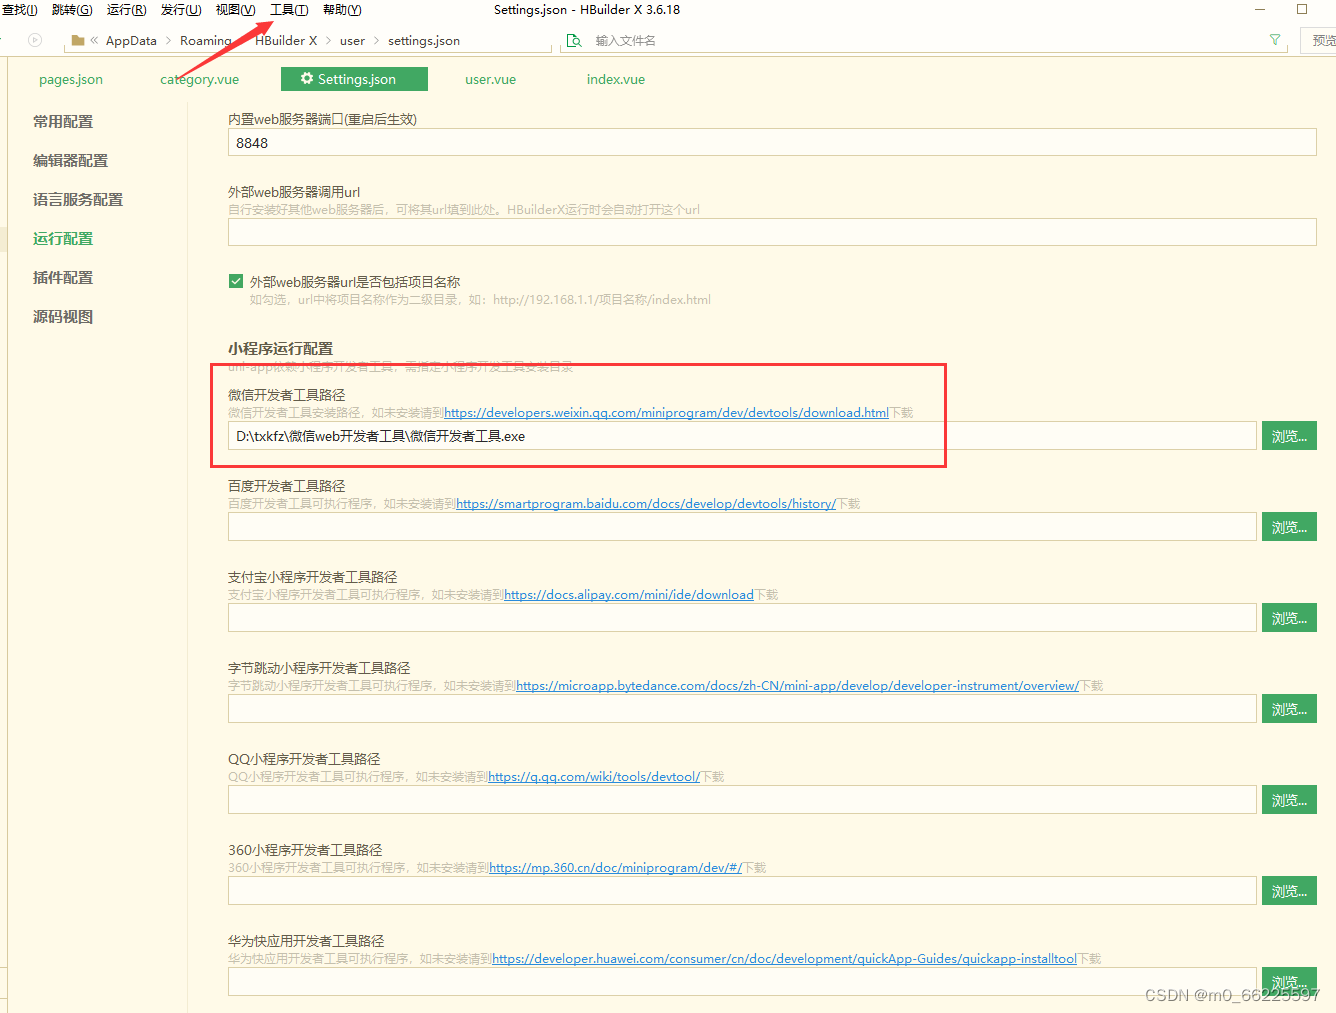Open the Alipay mini program IDE download link
The width and height of the screenshot is (1336, 1013).
click(x=628, y=594)
